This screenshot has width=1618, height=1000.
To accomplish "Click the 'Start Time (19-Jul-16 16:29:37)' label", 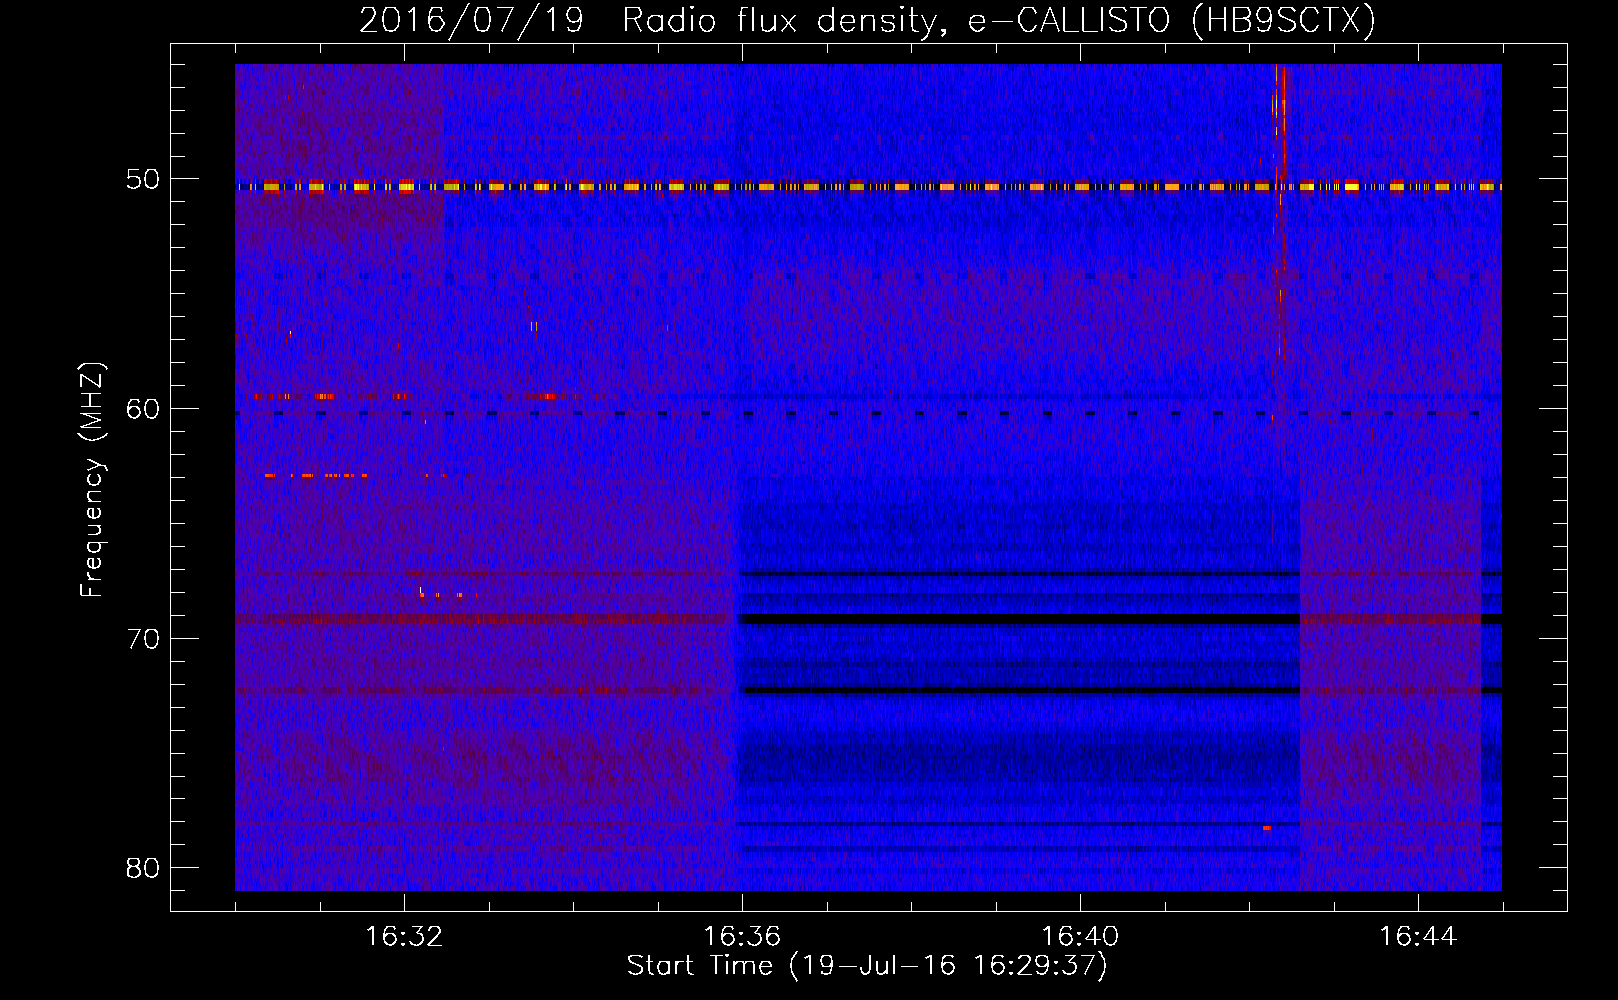I will pos(867,966).
